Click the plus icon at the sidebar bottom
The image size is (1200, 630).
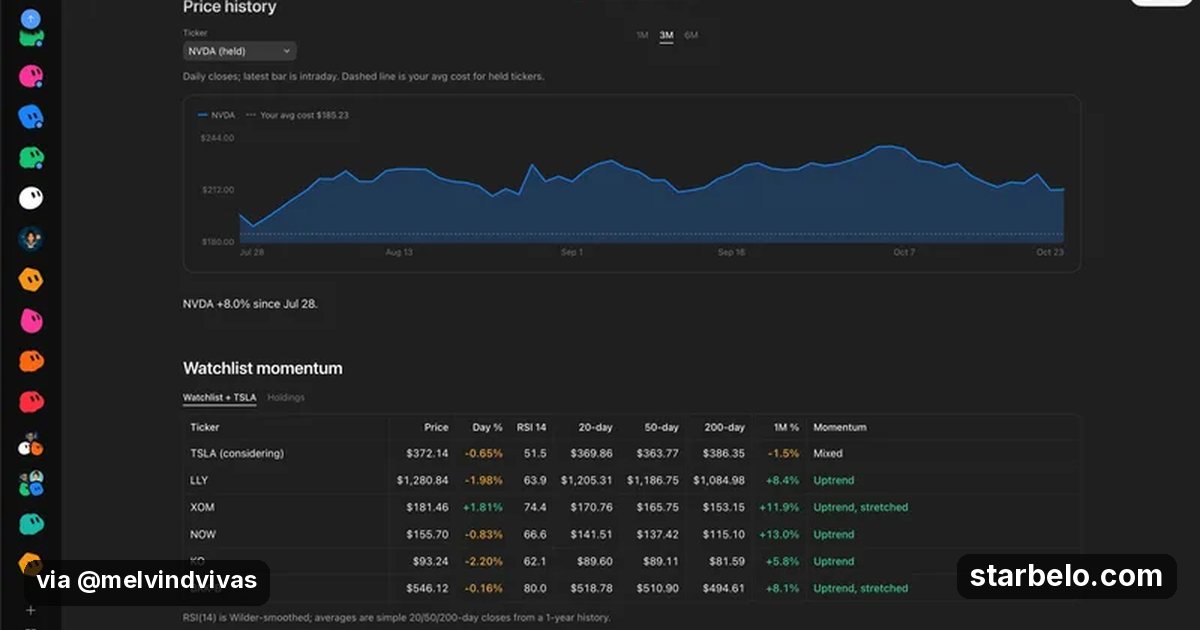pyautogui.click(x=31, y=609)
